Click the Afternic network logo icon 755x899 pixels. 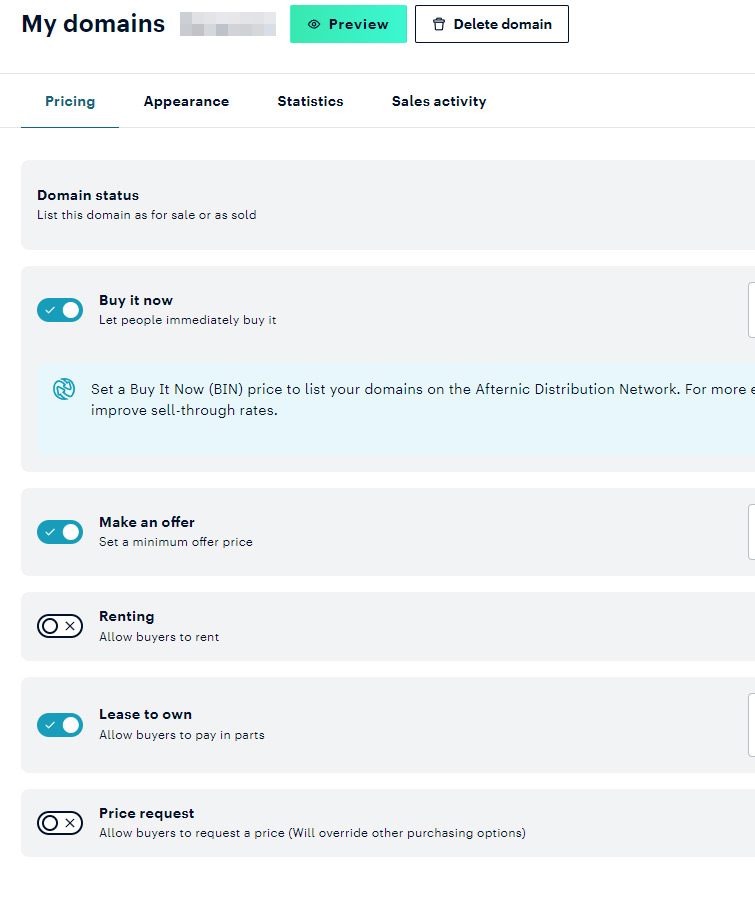[x=64, y=389]
